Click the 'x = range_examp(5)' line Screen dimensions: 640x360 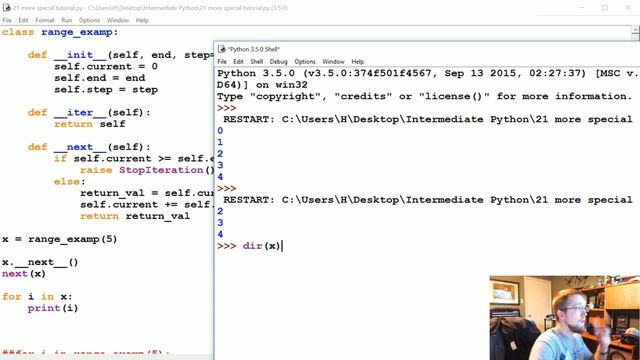60,239
